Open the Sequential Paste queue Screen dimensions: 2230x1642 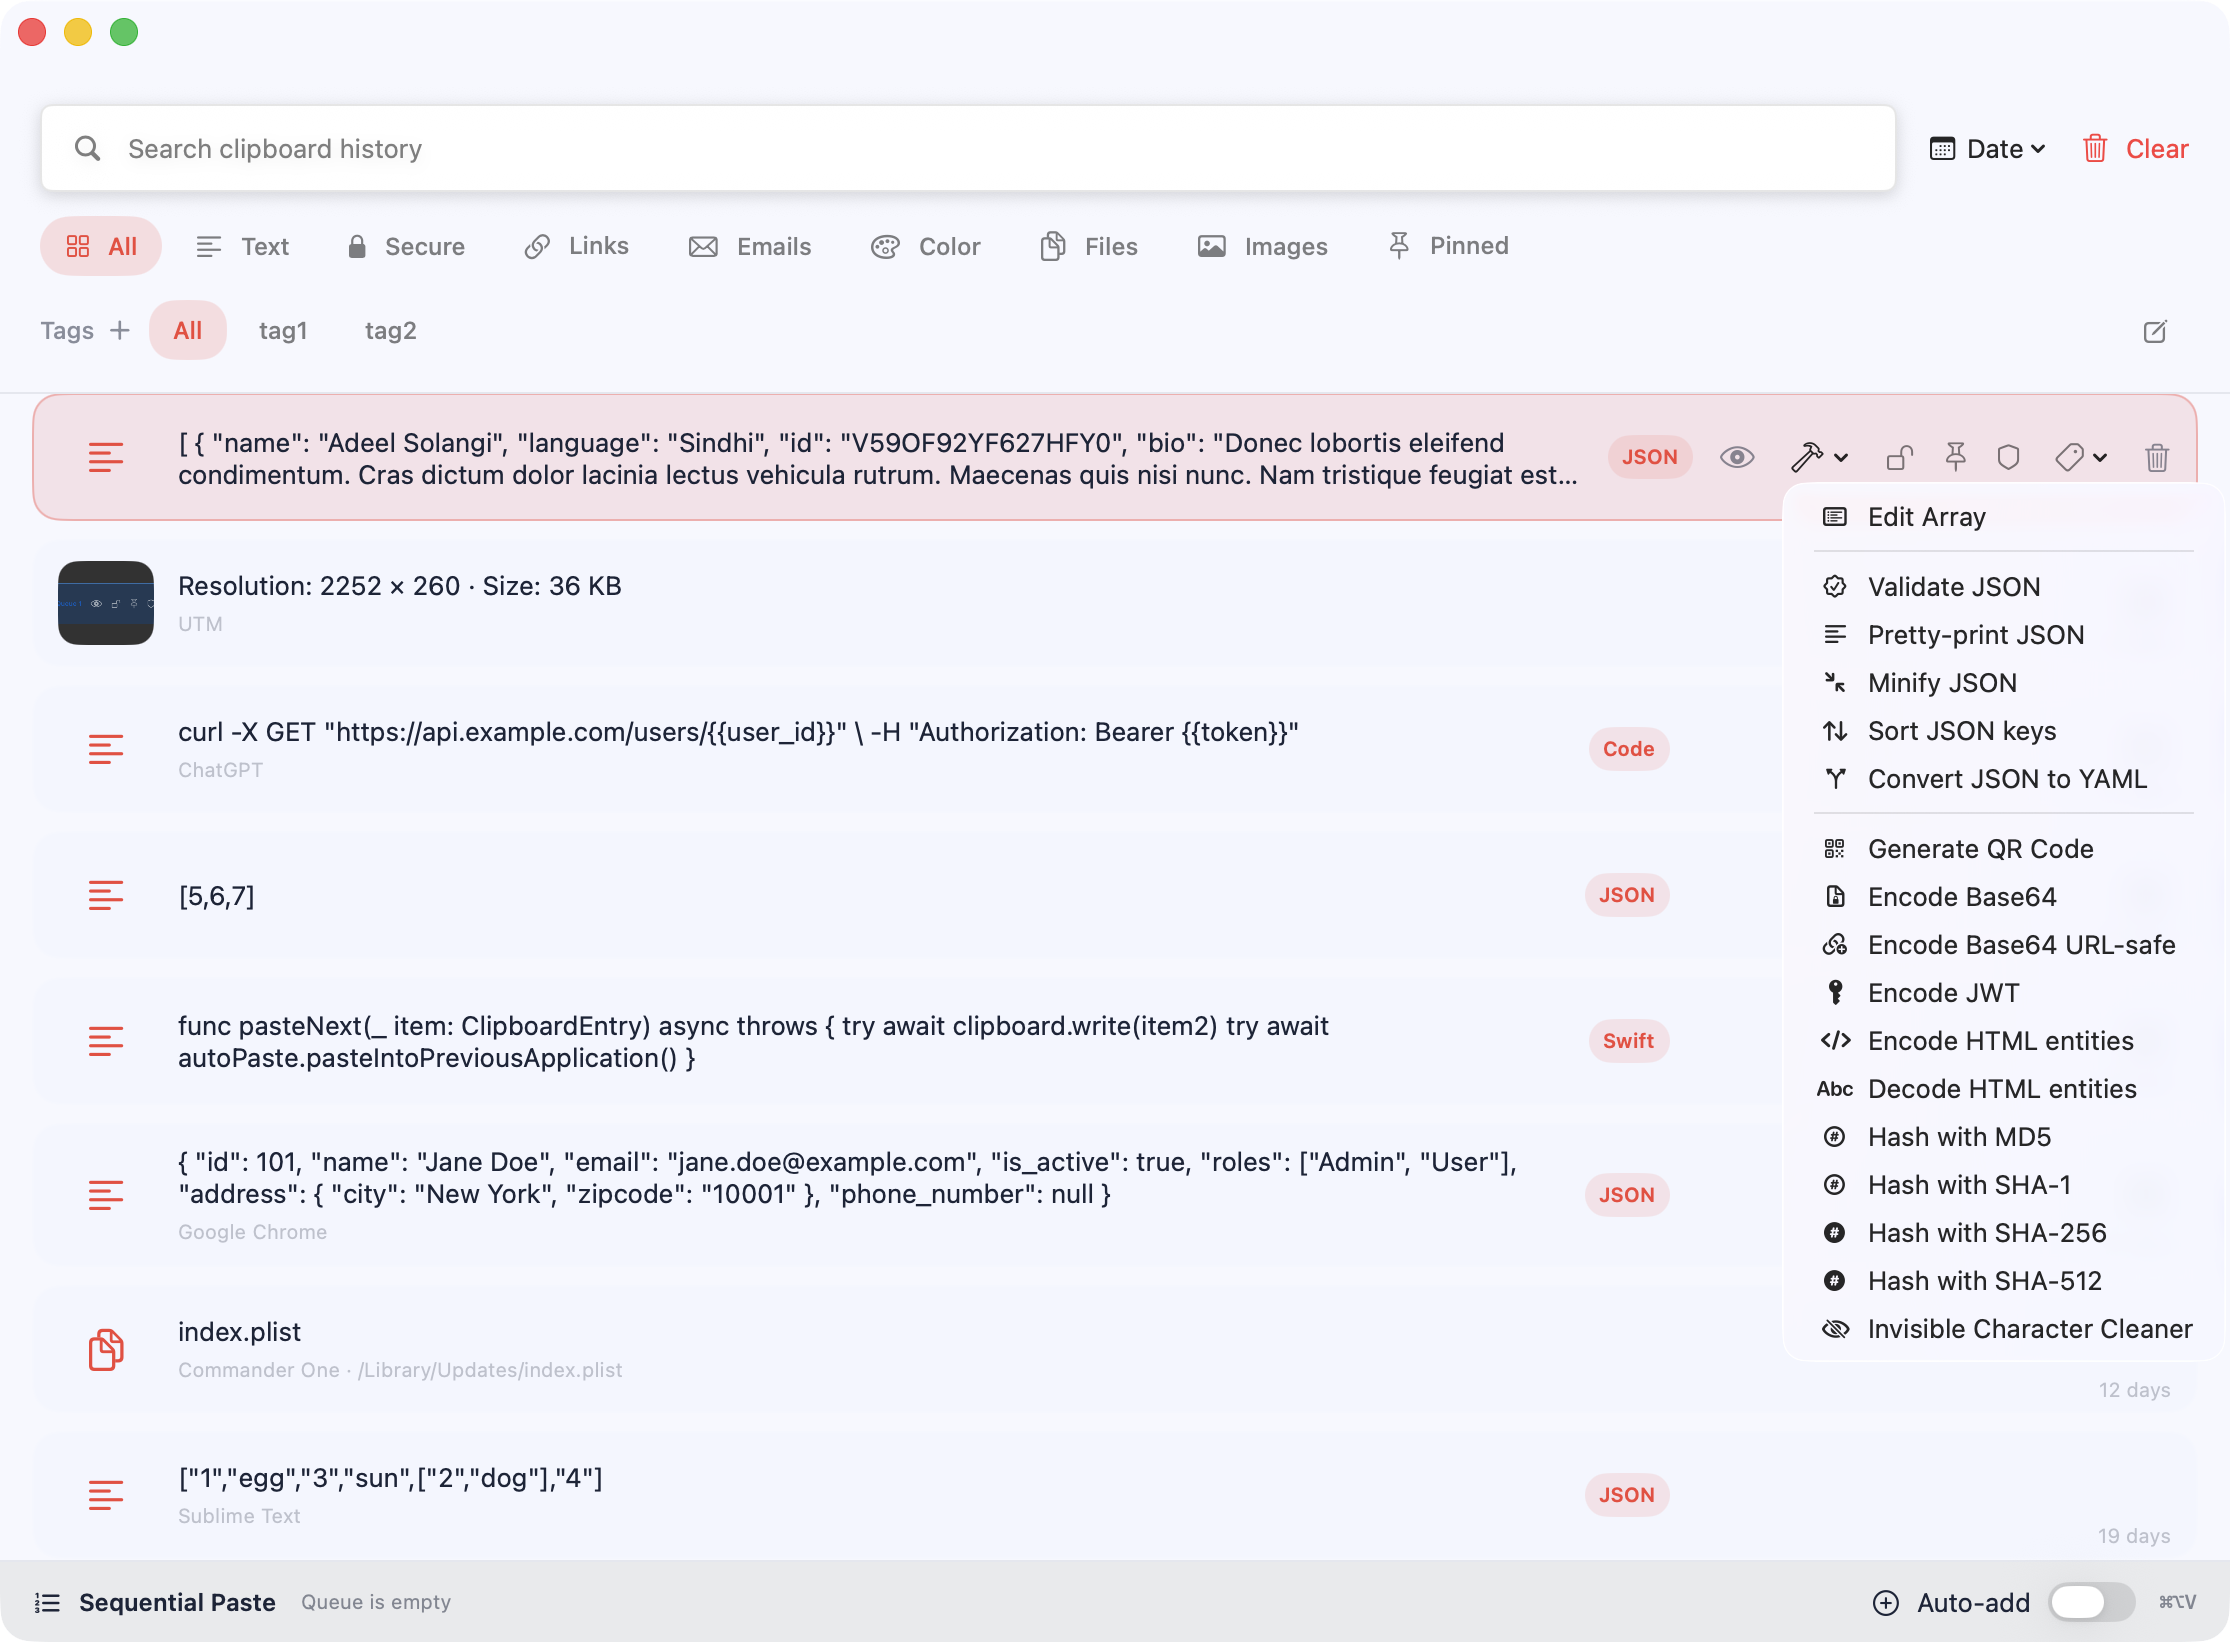tap(155, 1602)
